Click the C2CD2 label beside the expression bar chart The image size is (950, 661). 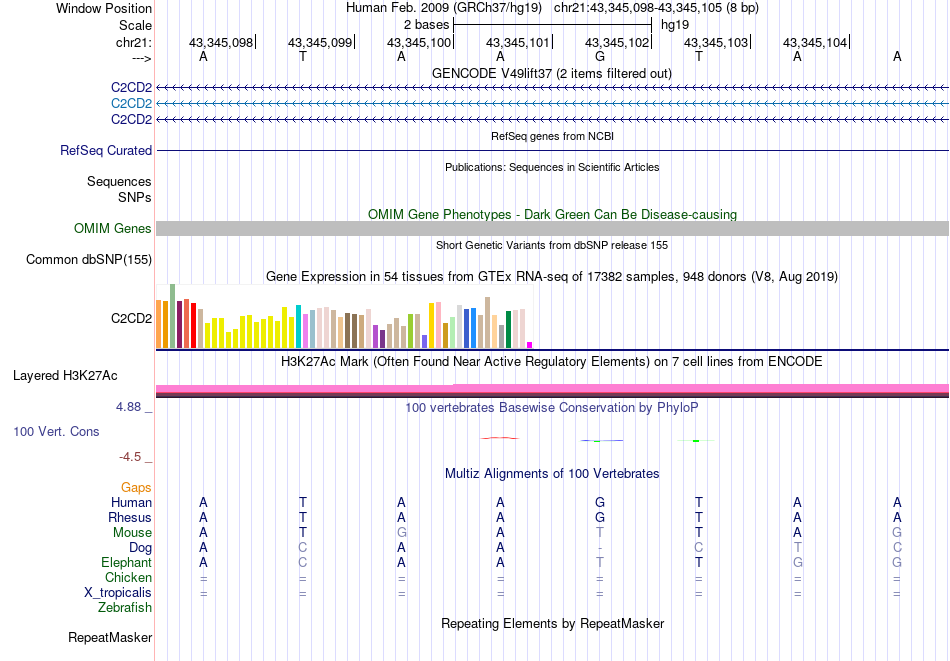131,318
